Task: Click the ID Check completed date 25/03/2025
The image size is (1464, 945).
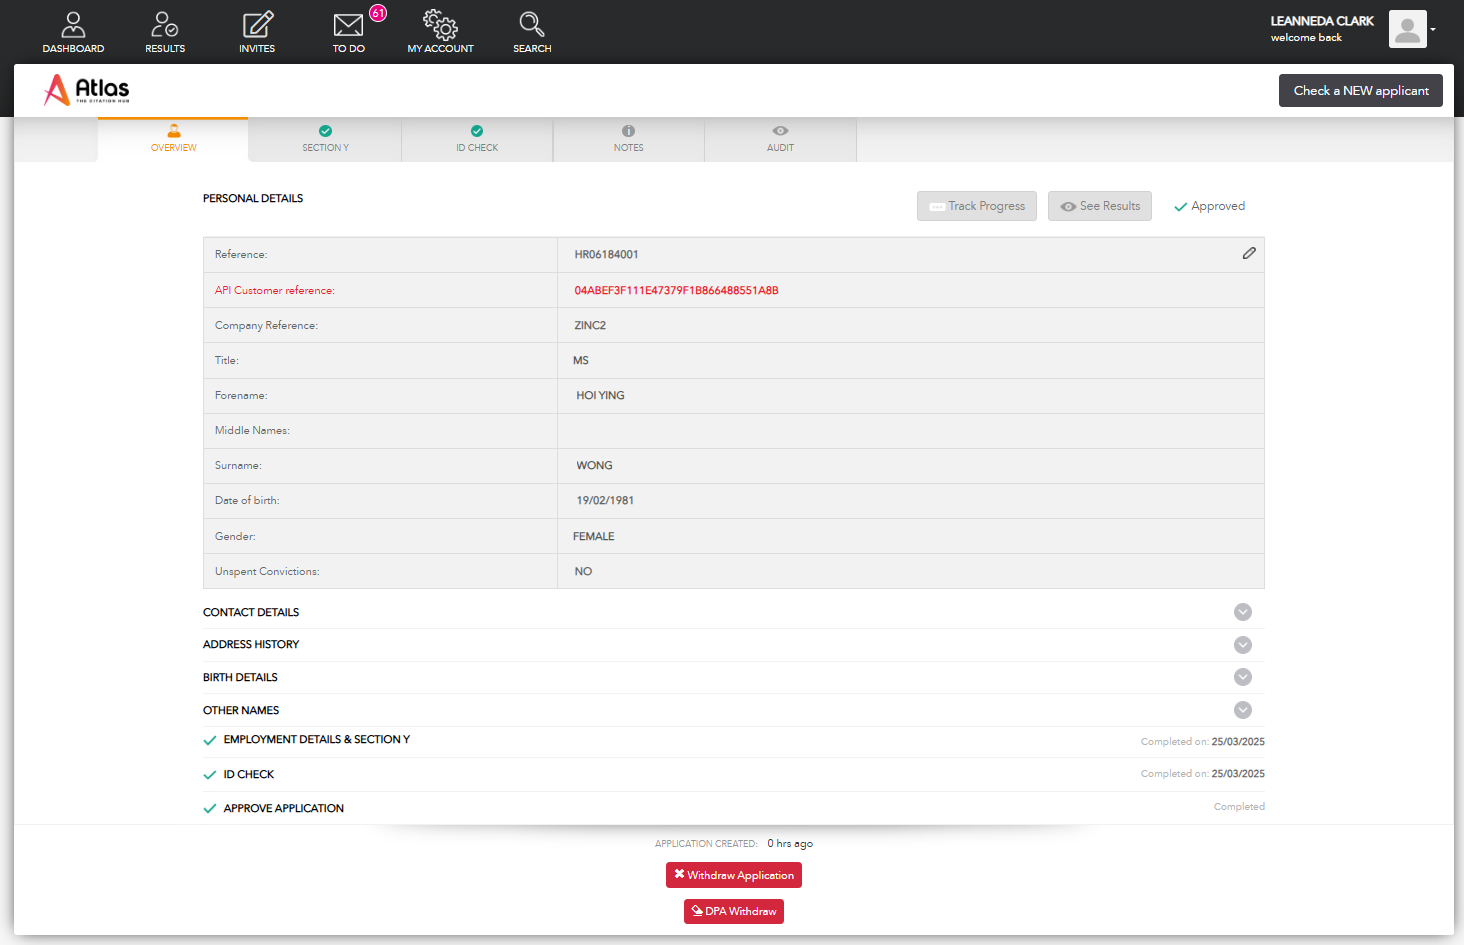Action: (x=1238, y=774)
